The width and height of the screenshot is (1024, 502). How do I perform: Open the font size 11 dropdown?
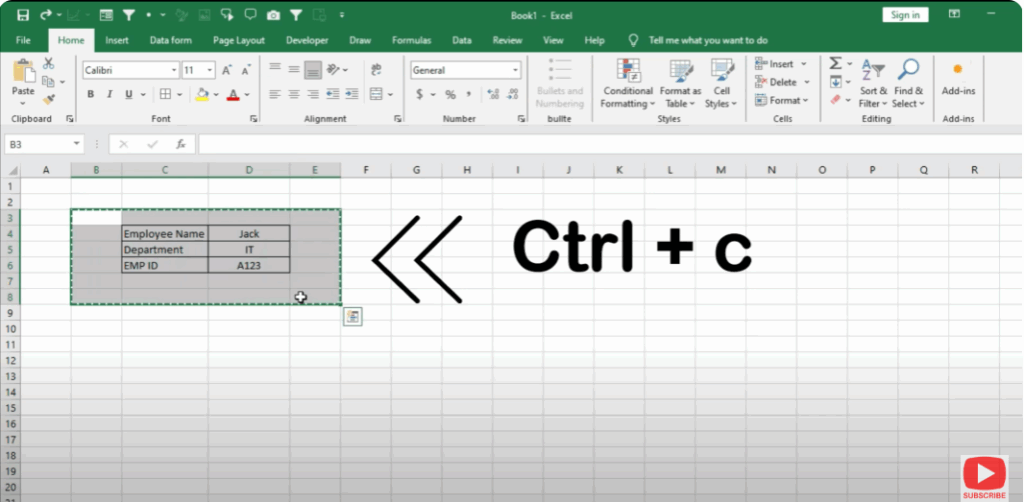point(210,71)
